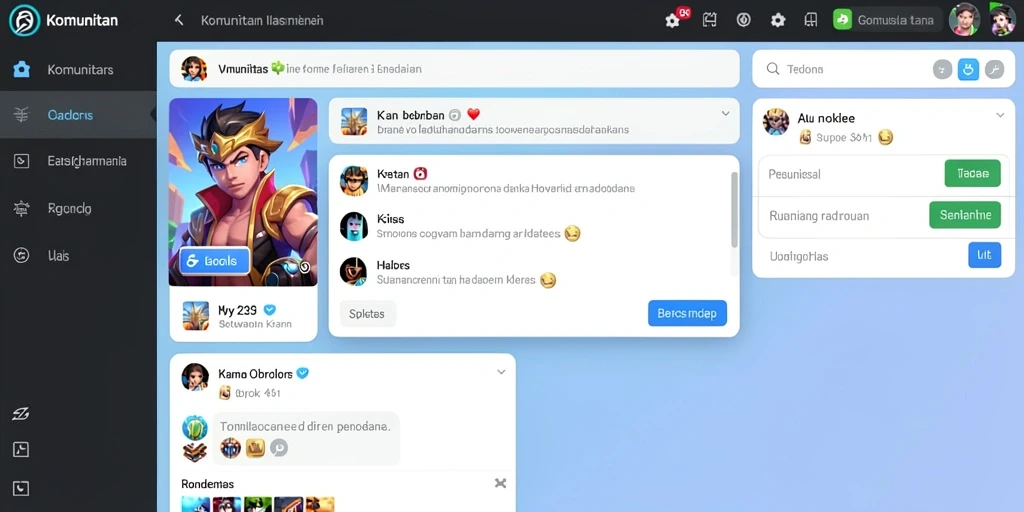Click the green globe icon in post

195,428
